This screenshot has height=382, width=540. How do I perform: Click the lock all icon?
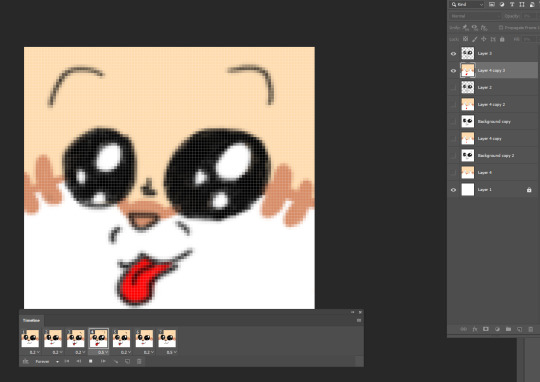pos(502,39)
